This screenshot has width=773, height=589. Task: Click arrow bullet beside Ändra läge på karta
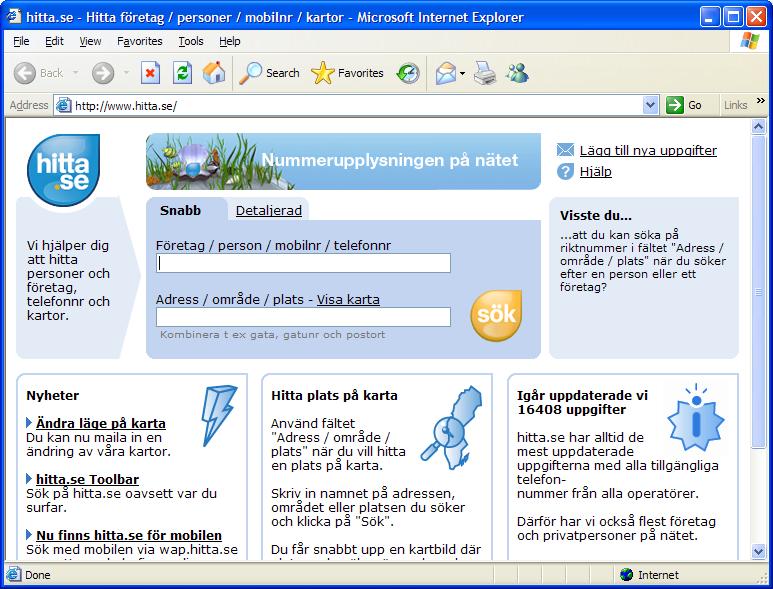point(29,423)
